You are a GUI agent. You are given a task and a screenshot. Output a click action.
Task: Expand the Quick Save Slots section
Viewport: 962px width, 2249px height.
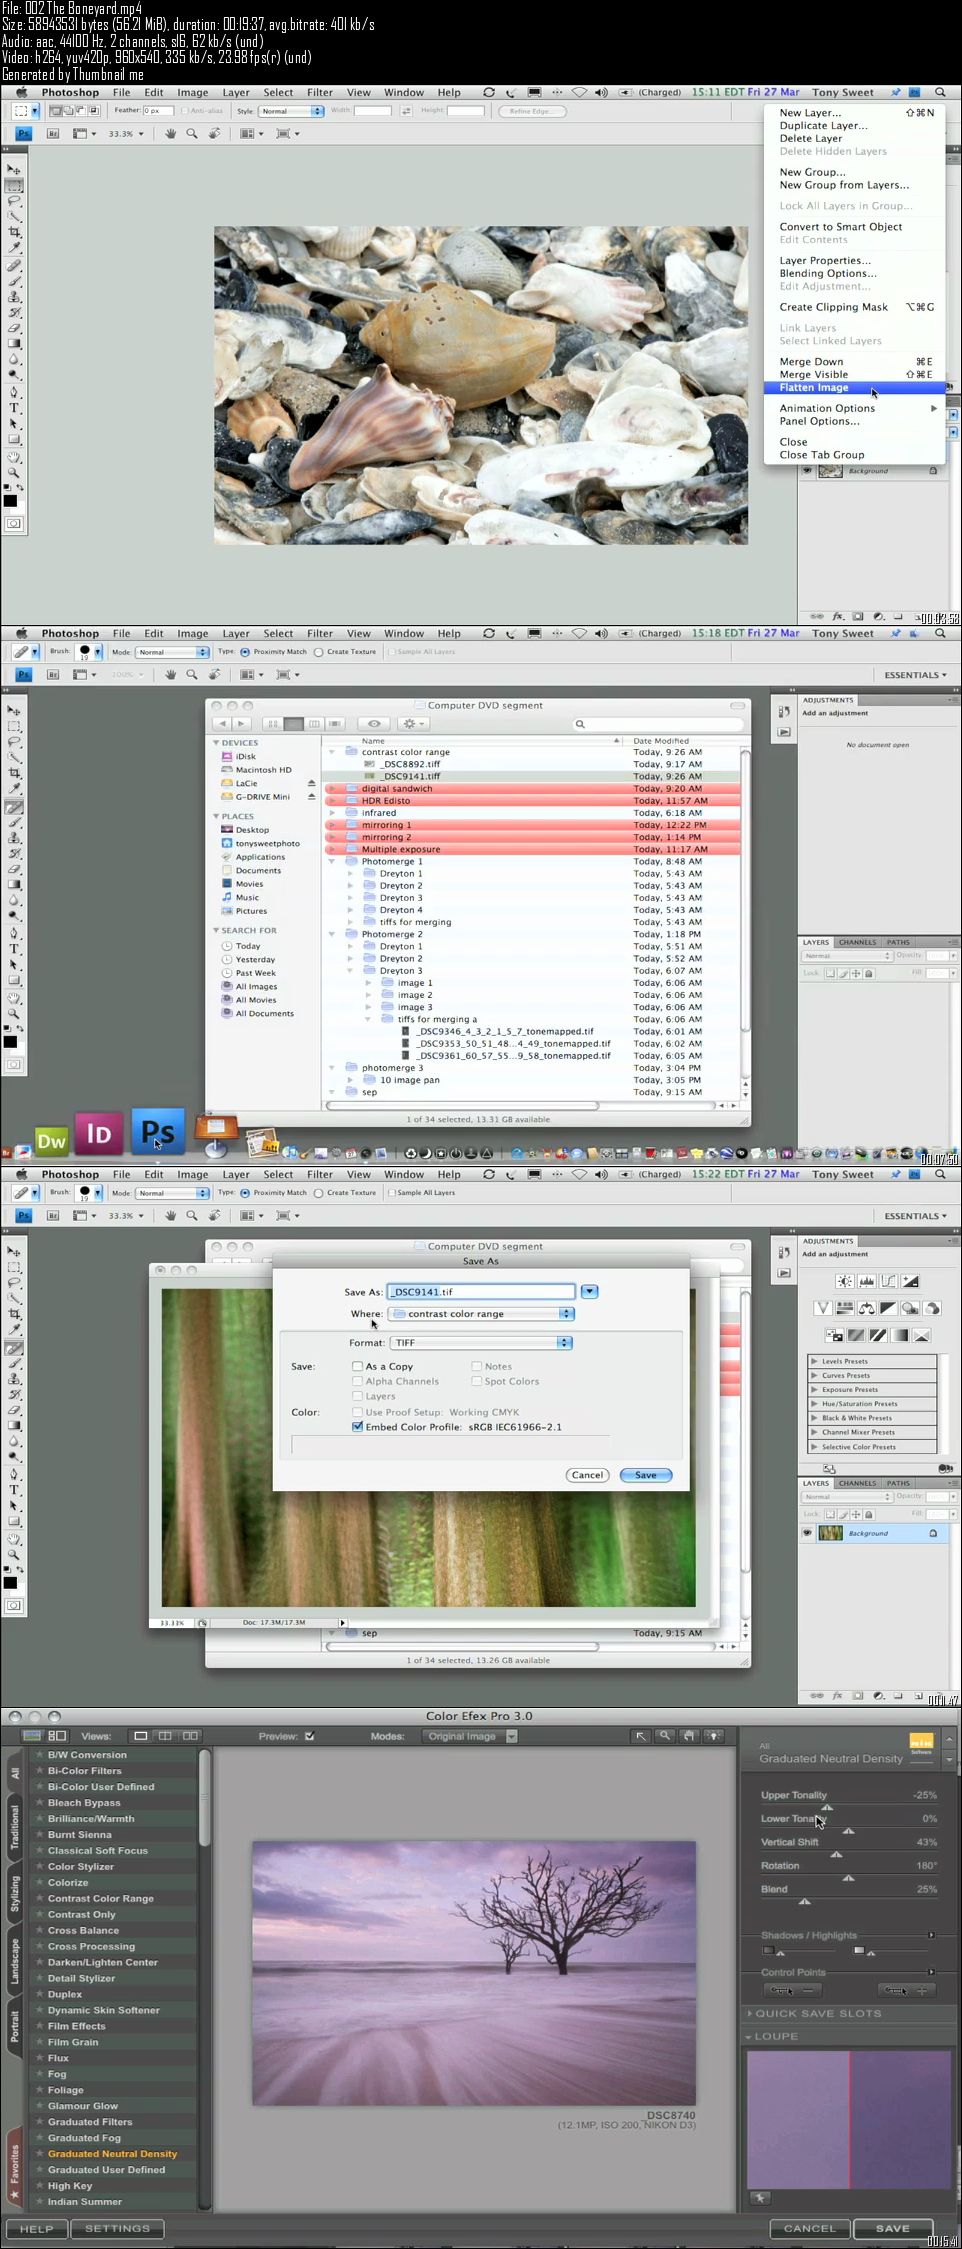point(750,2013)
